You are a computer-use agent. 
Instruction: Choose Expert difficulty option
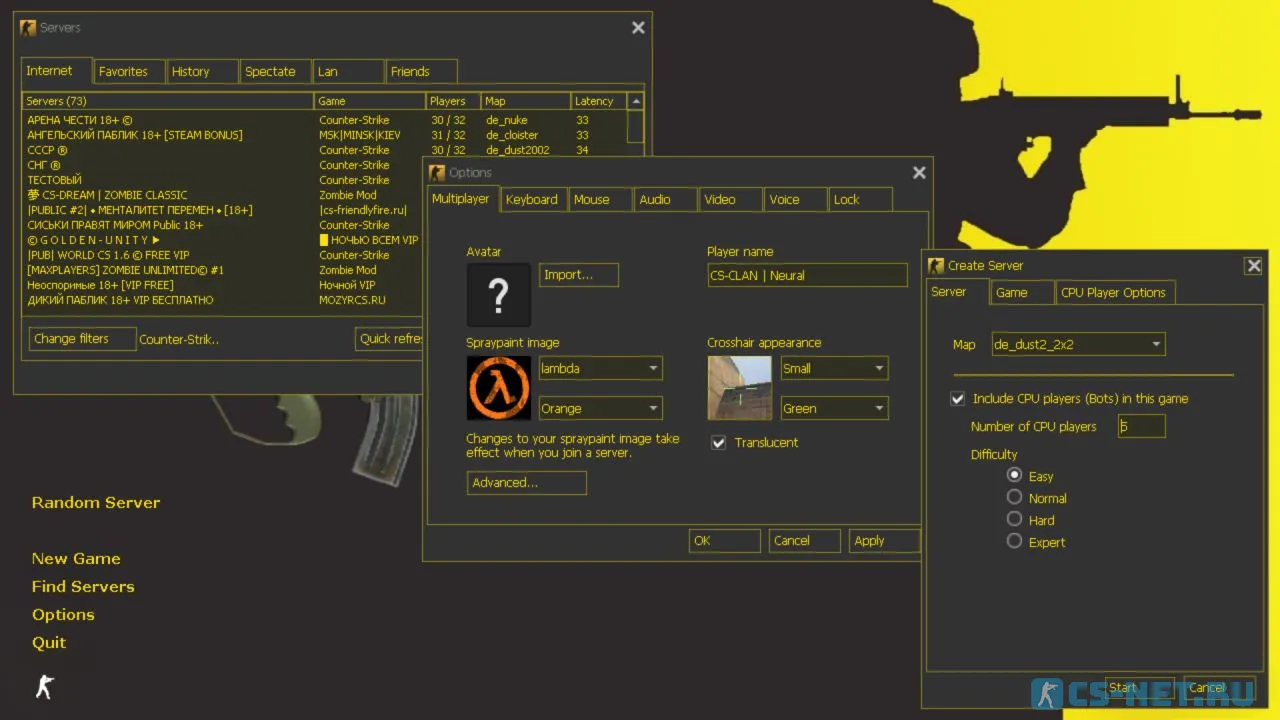(1014, 541)
